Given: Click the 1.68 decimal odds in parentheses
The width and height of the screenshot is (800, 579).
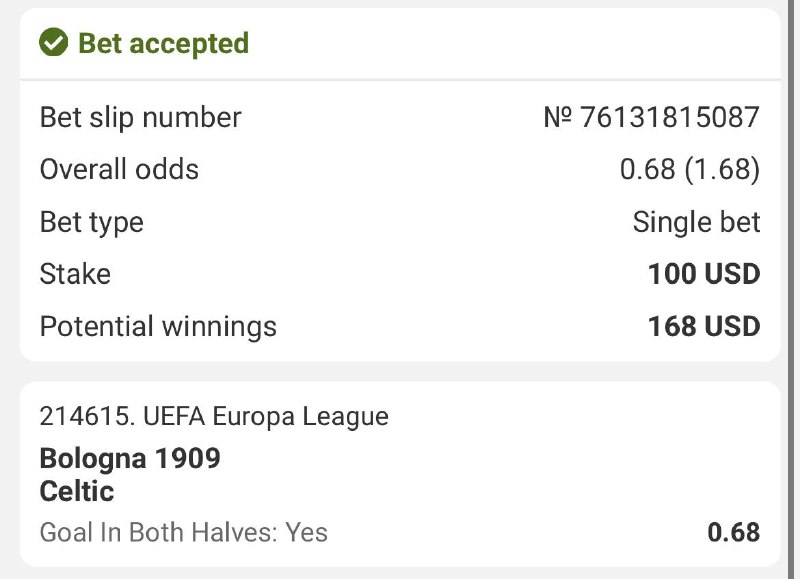Looking at the screenshot, I should pyautogui.click(x=721, y=169).
